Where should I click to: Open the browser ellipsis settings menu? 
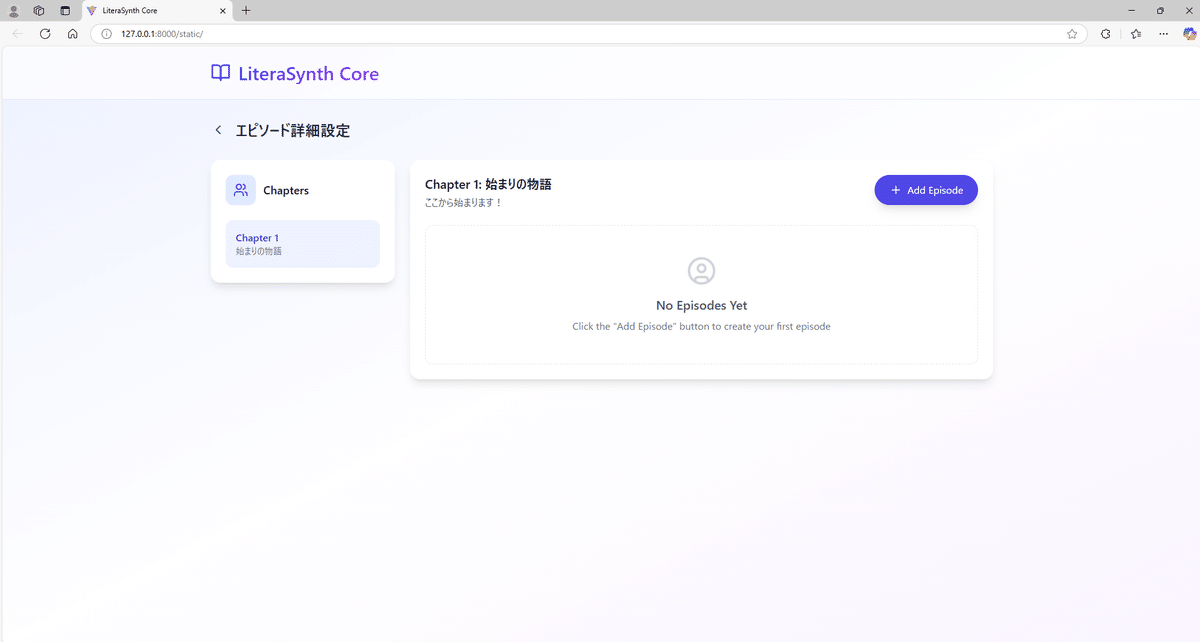pyautogui.click(x=1163, y=33)
